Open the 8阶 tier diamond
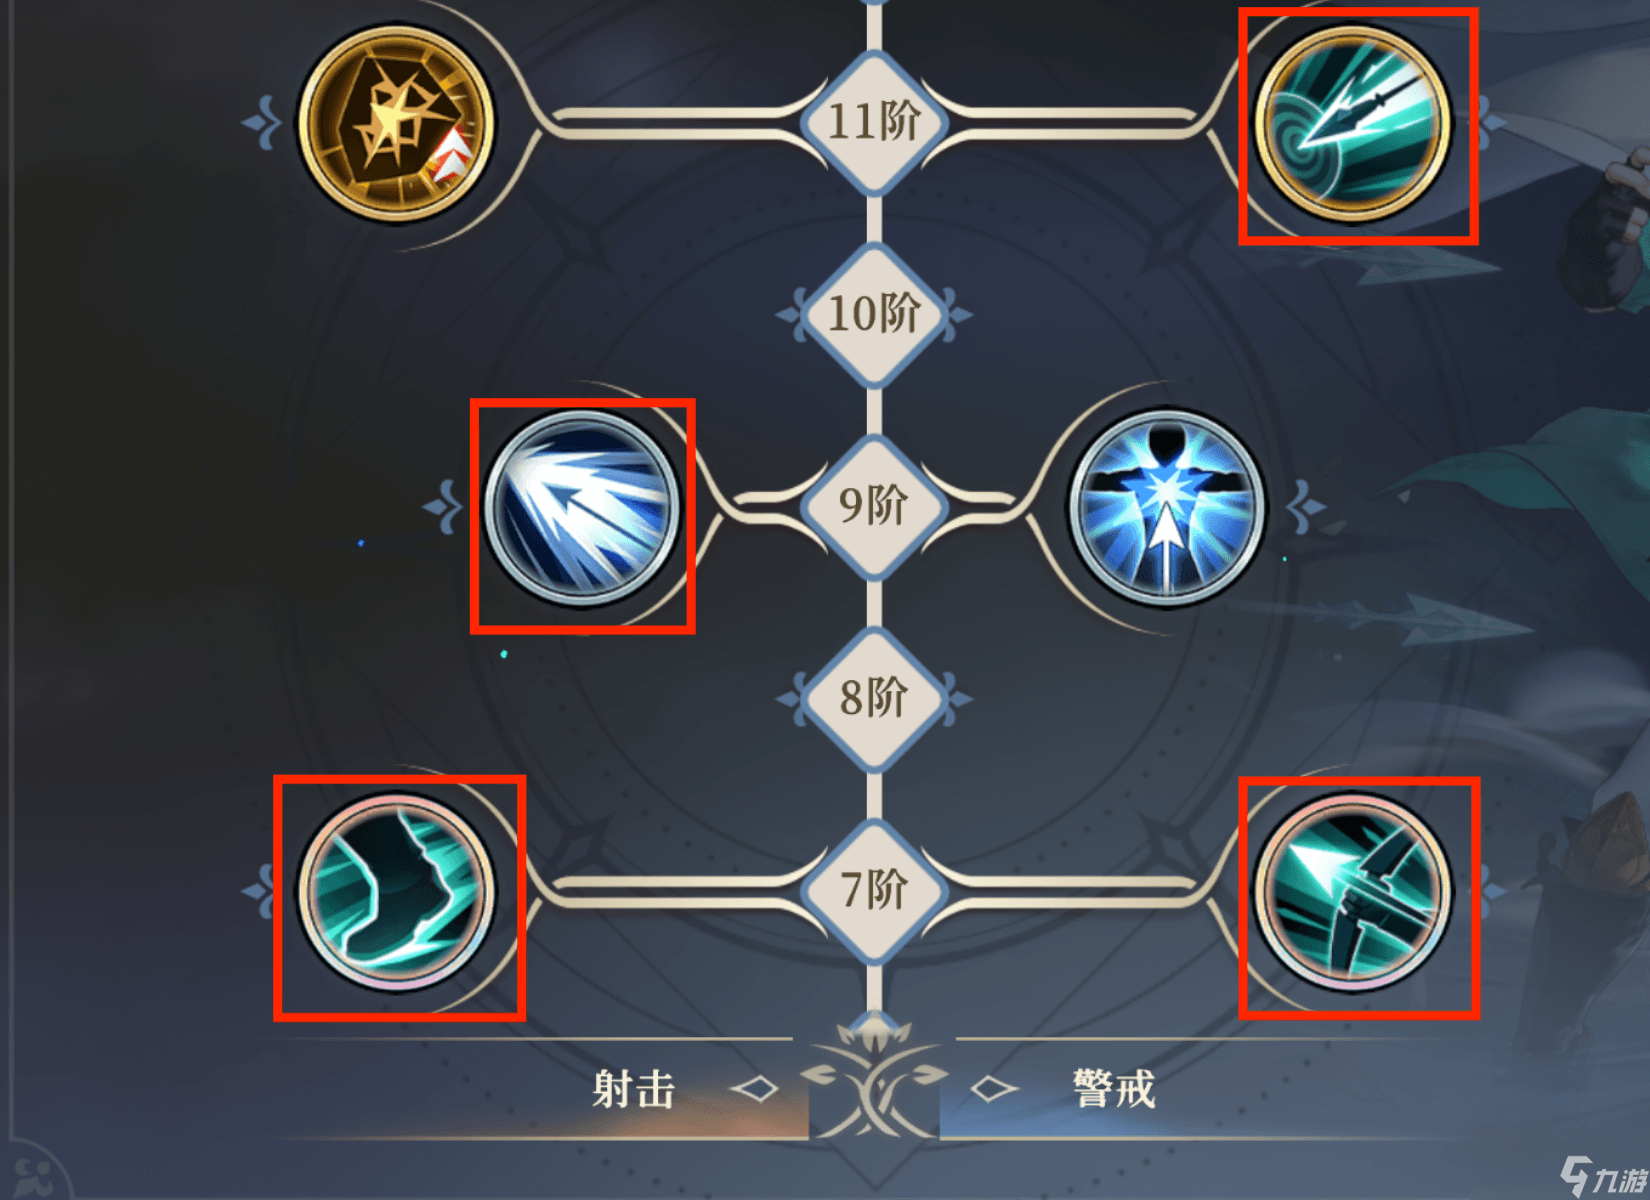Viewport: 1650px width, 1200px height. [874, 698]
